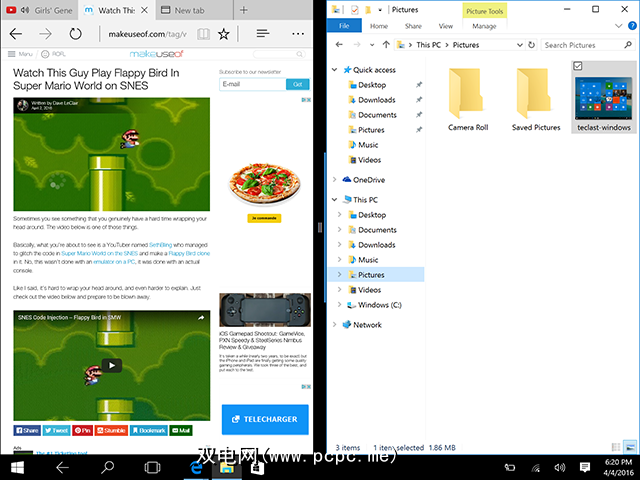Click the newsletter E-mail field
Screen dimensions: 640x480
click(252, 84)
